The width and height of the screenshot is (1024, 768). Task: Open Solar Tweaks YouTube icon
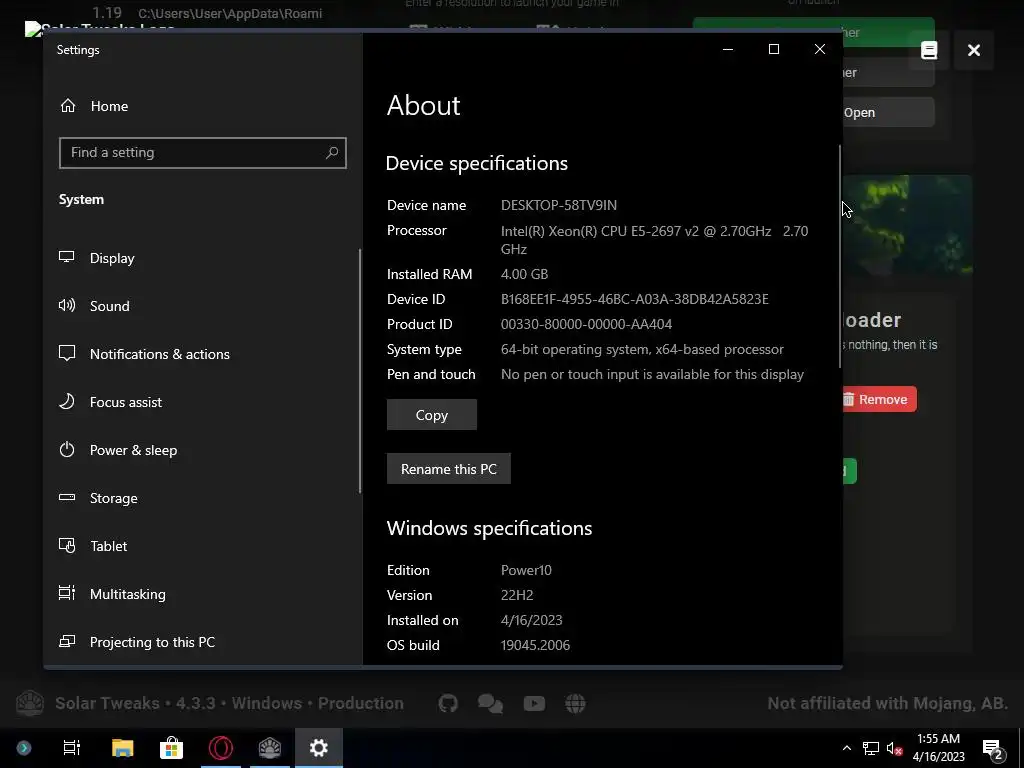(x=534, y=703)
